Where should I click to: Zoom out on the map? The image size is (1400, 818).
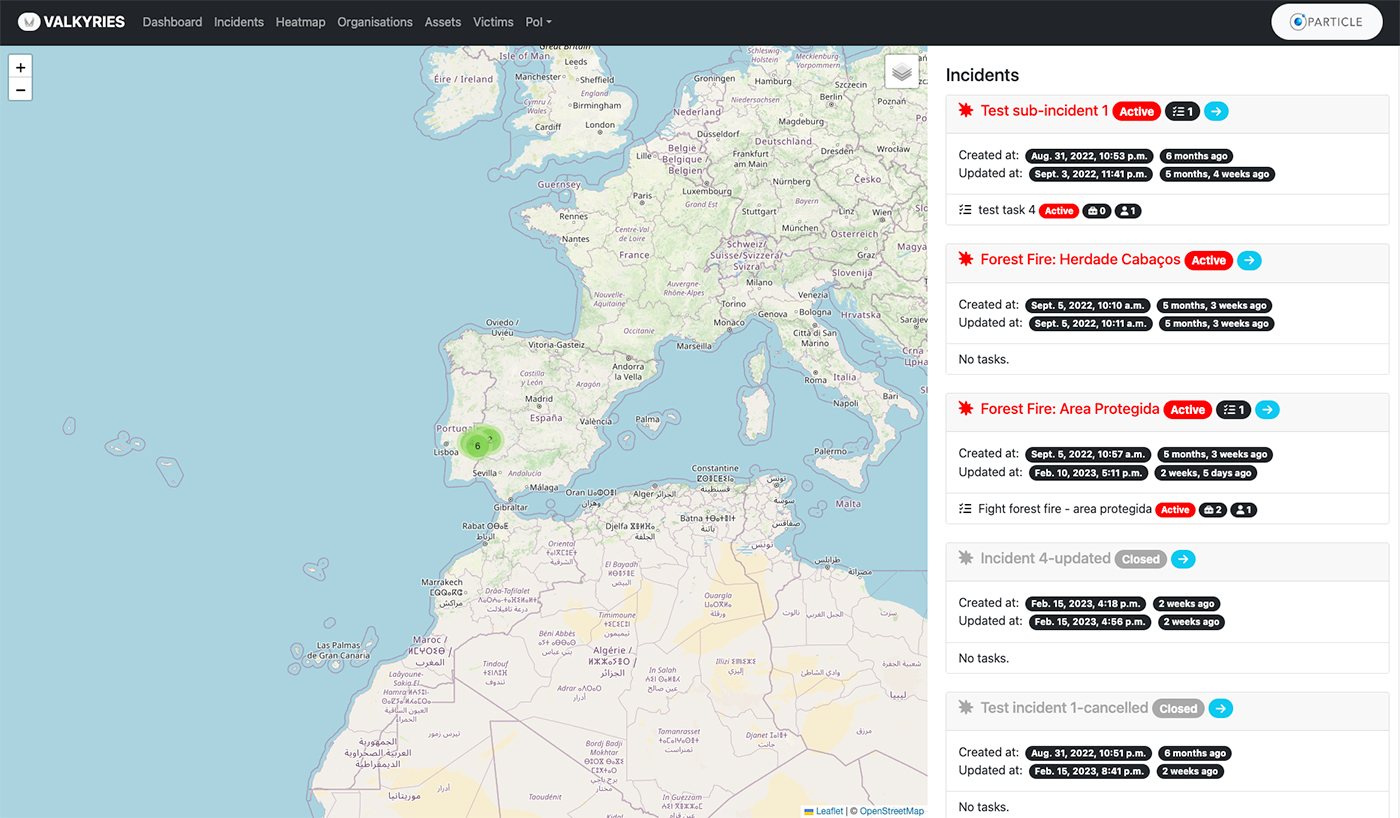[20, 90]
